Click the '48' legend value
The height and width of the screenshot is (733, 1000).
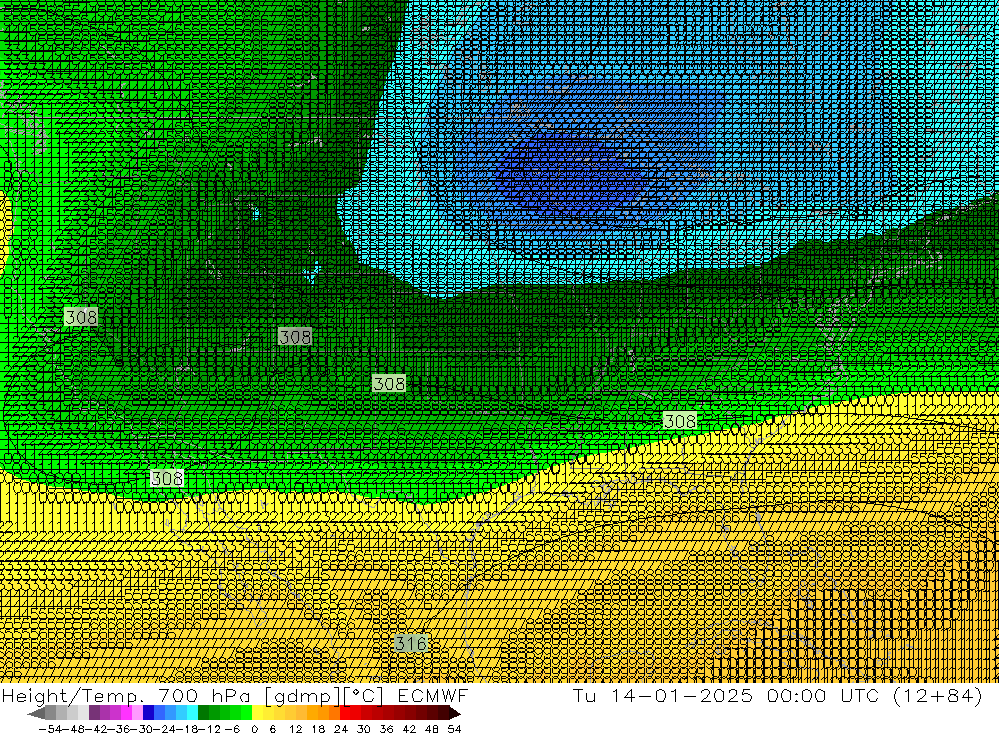(432, 729)
